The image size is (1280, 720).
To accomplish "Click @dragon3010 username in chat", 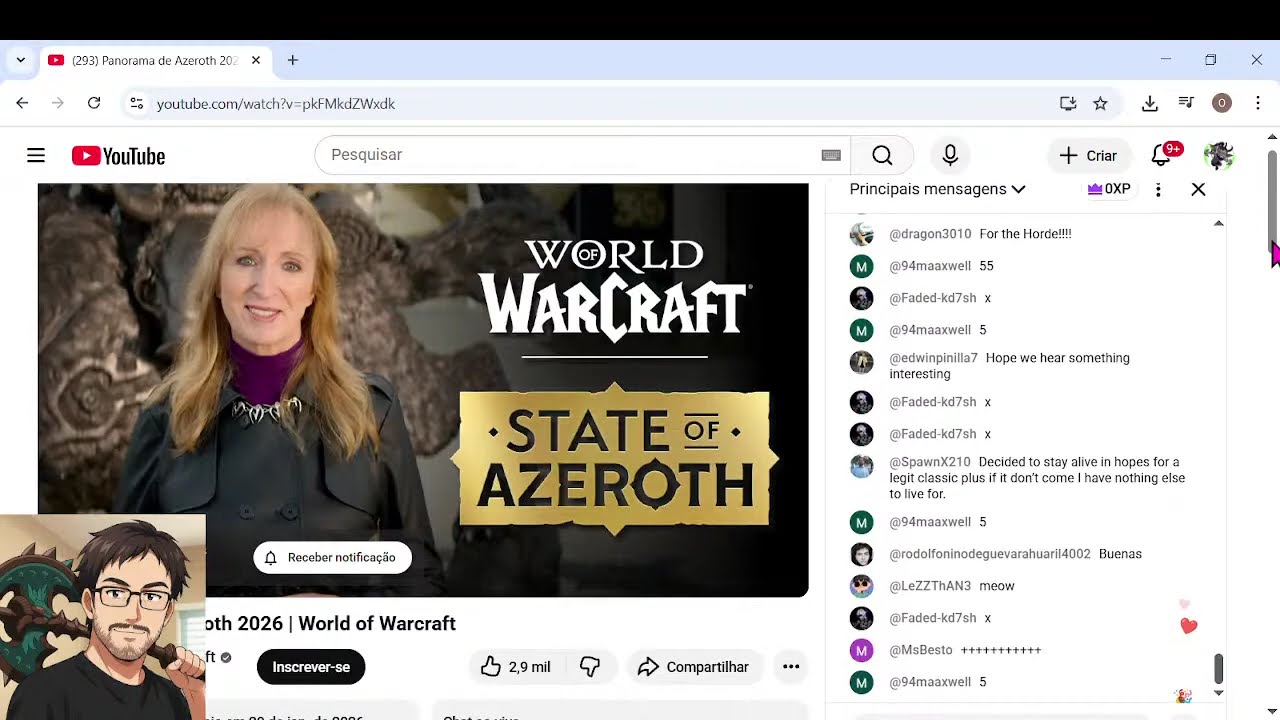I will 930,234.
